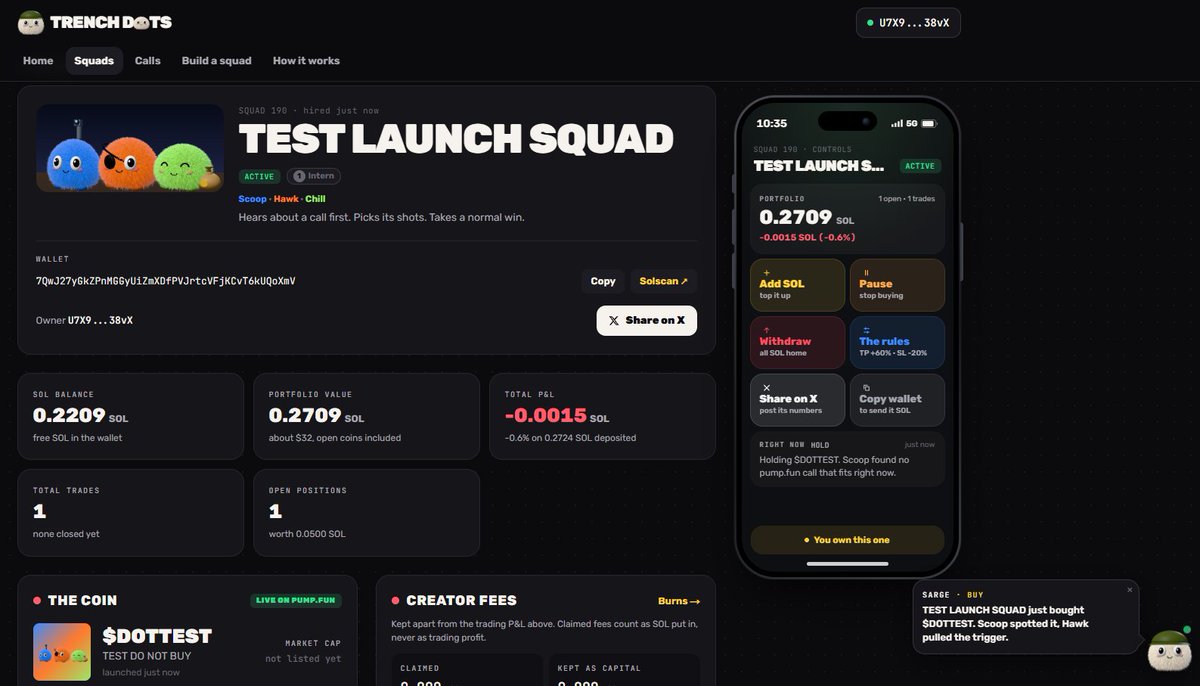Click the Intern level badge
1200x686 pixels.
click(x=314, y=176)
